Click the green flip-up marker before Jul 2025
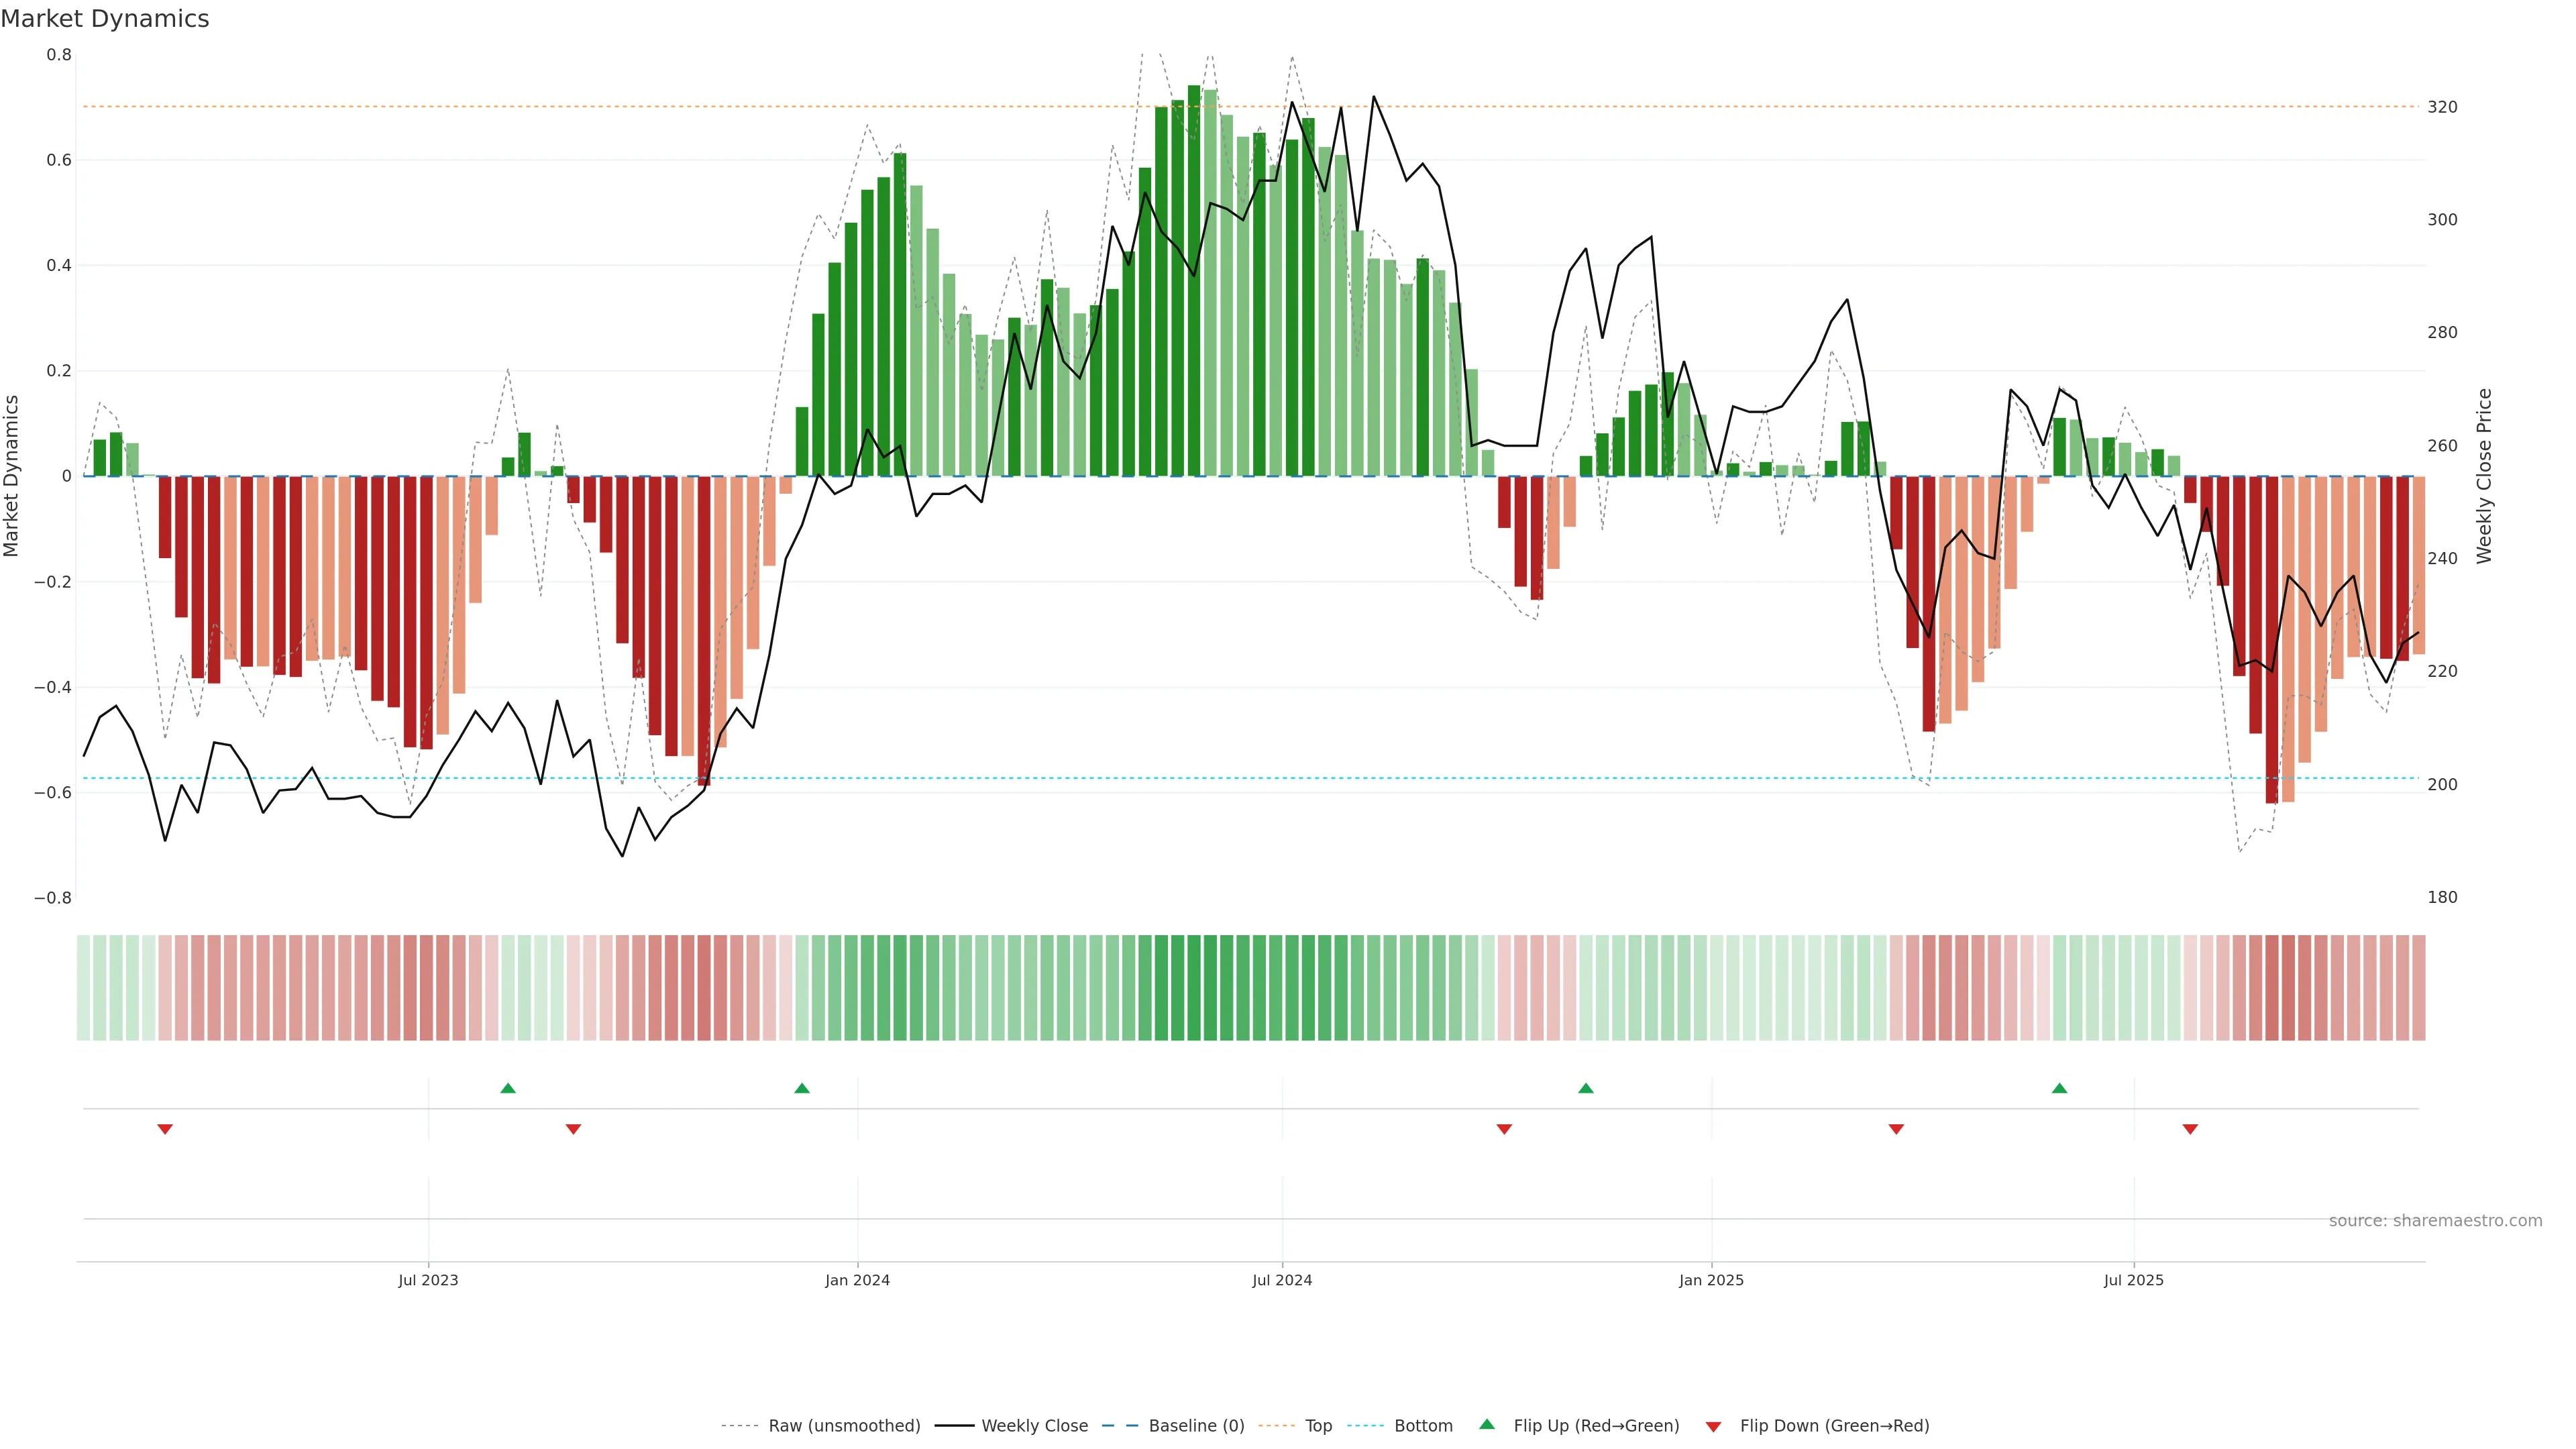Image resolution: width=2576 pixels, height=1449 pixels. 2059,1088
